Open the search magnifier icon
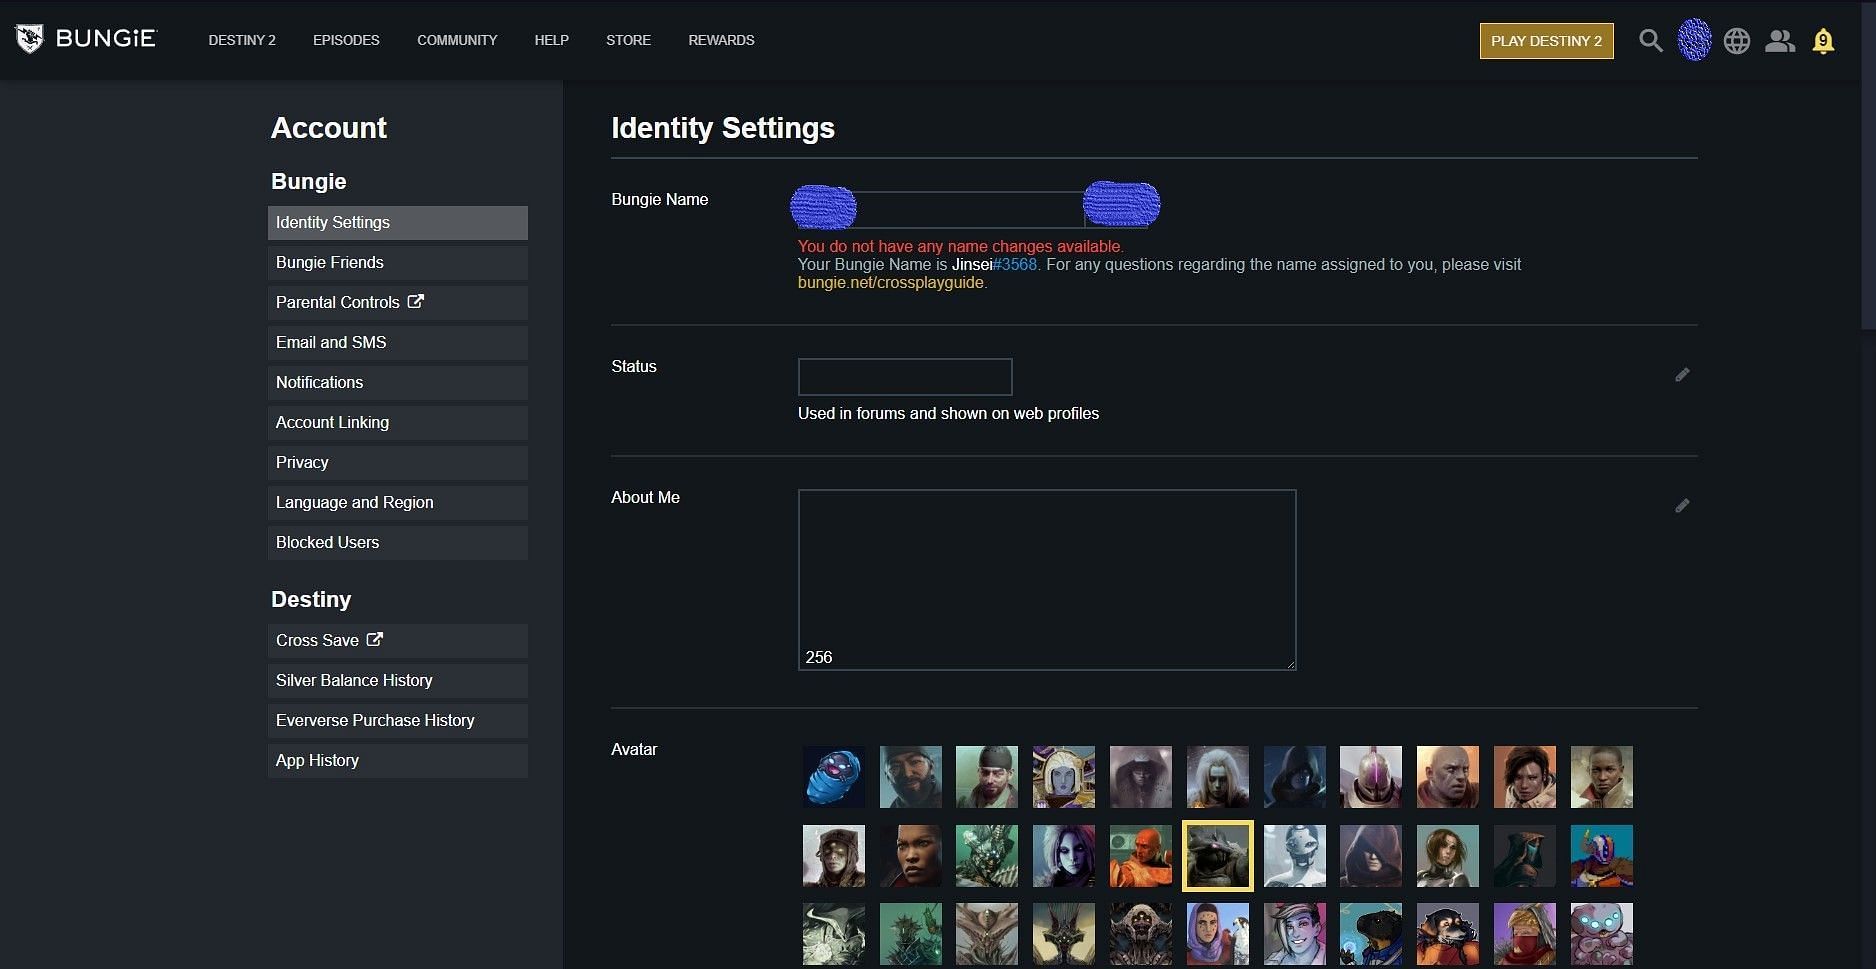This screenshot has height=969, width=1876. coord(1651,41)
